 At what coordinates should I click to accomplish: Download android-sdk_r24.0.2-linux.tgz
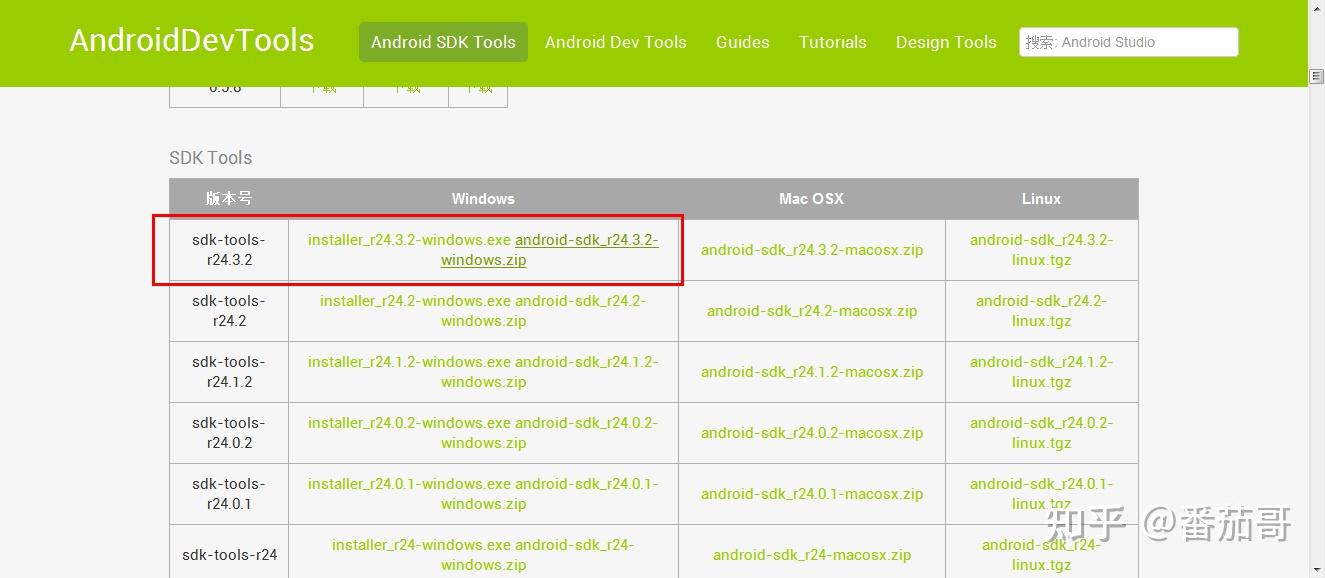click(1041, 432)
